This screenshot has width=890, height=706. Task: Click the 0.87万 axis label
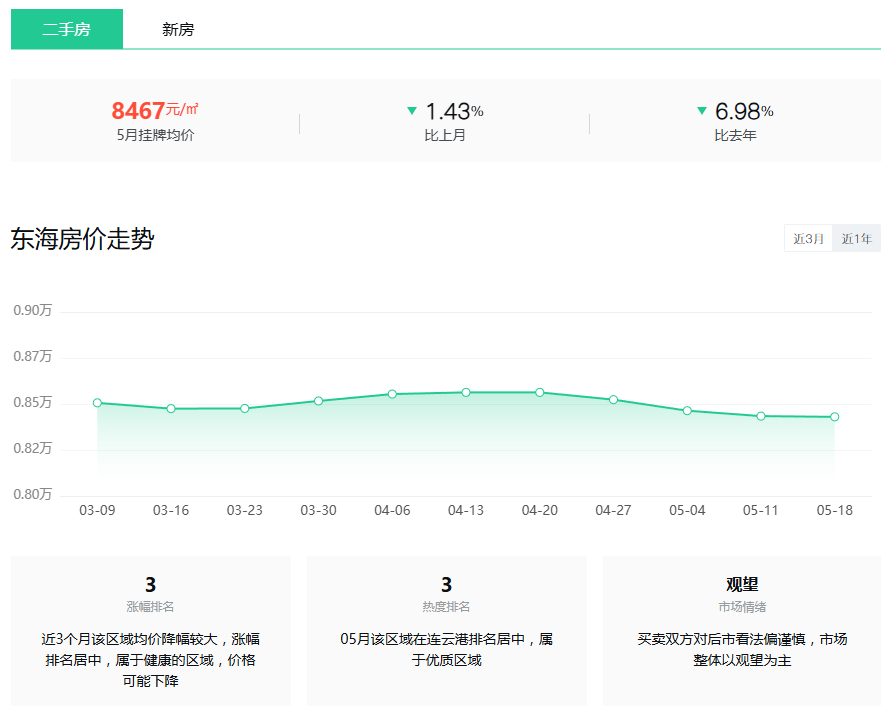[32, 356]
